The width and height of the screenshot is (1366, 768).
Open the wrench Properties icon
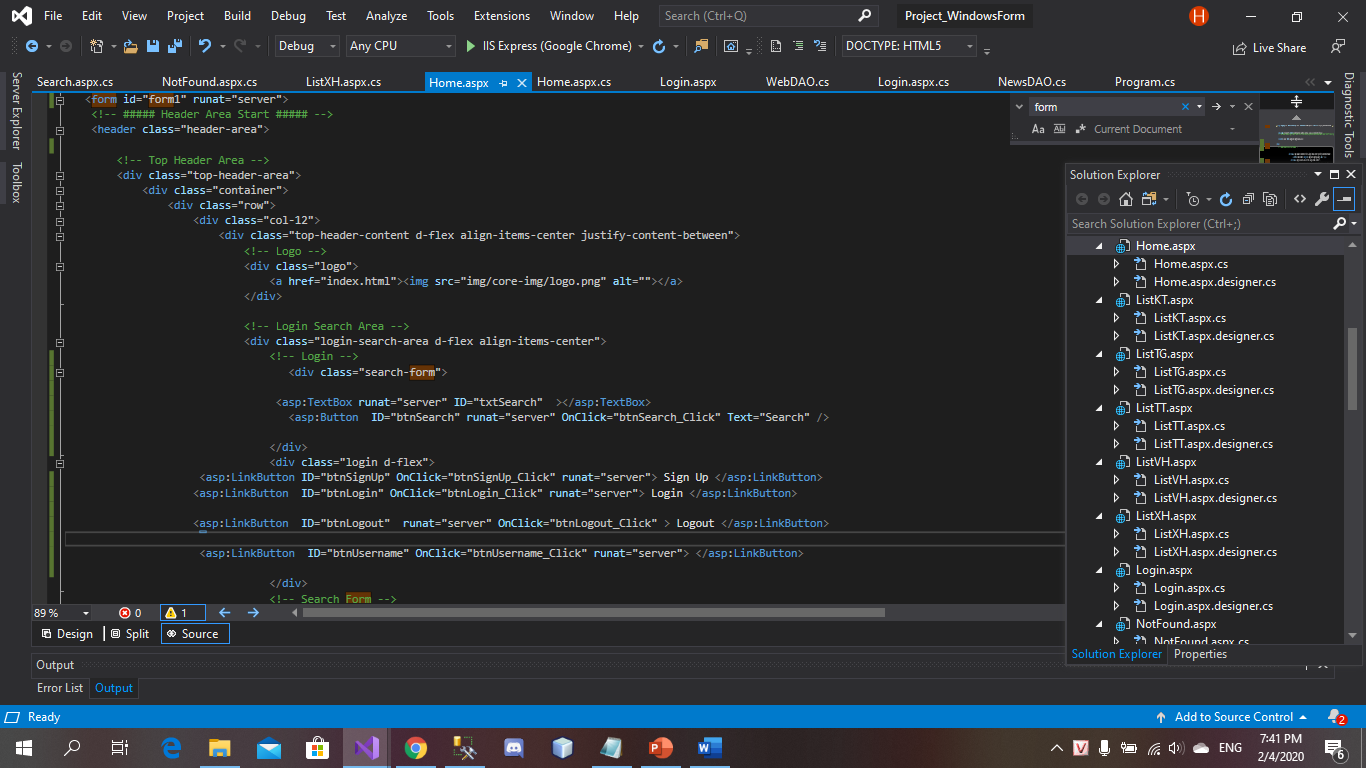coord(1321,199)
